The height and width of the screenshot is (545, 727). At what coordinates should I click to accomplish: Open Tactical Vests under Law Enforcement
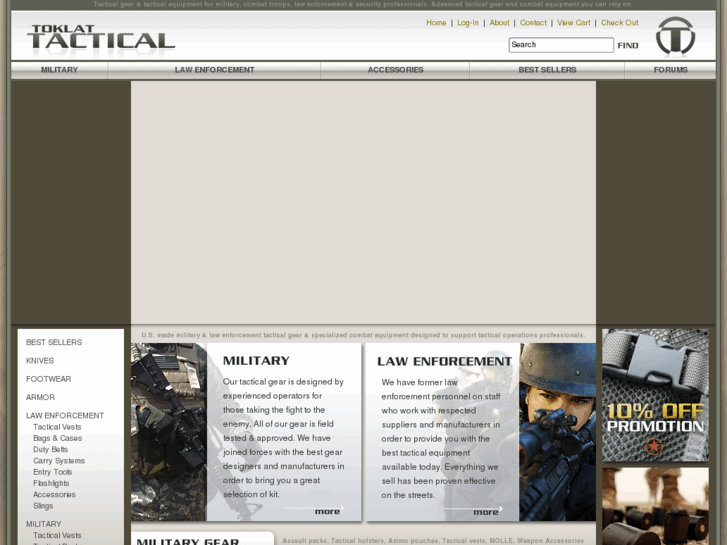click(x=57, y=427)
